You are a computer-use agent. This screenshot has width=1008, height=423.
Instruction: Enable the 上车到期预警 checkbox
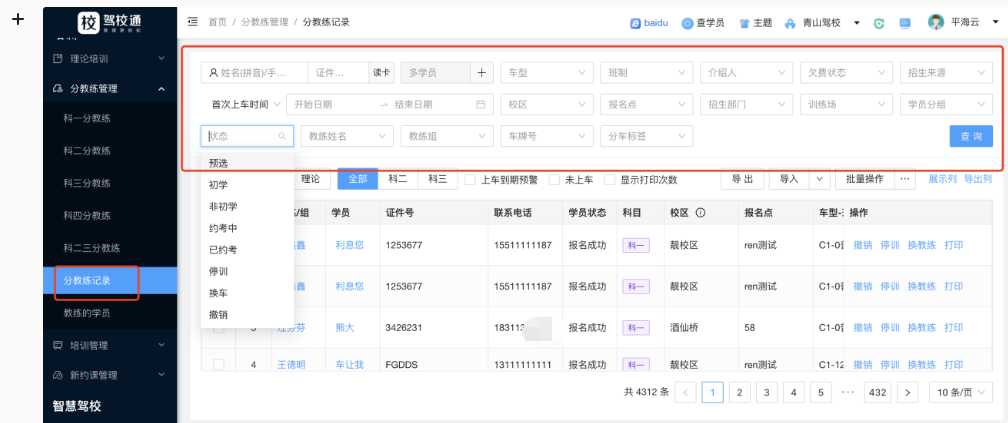[471, 180]
